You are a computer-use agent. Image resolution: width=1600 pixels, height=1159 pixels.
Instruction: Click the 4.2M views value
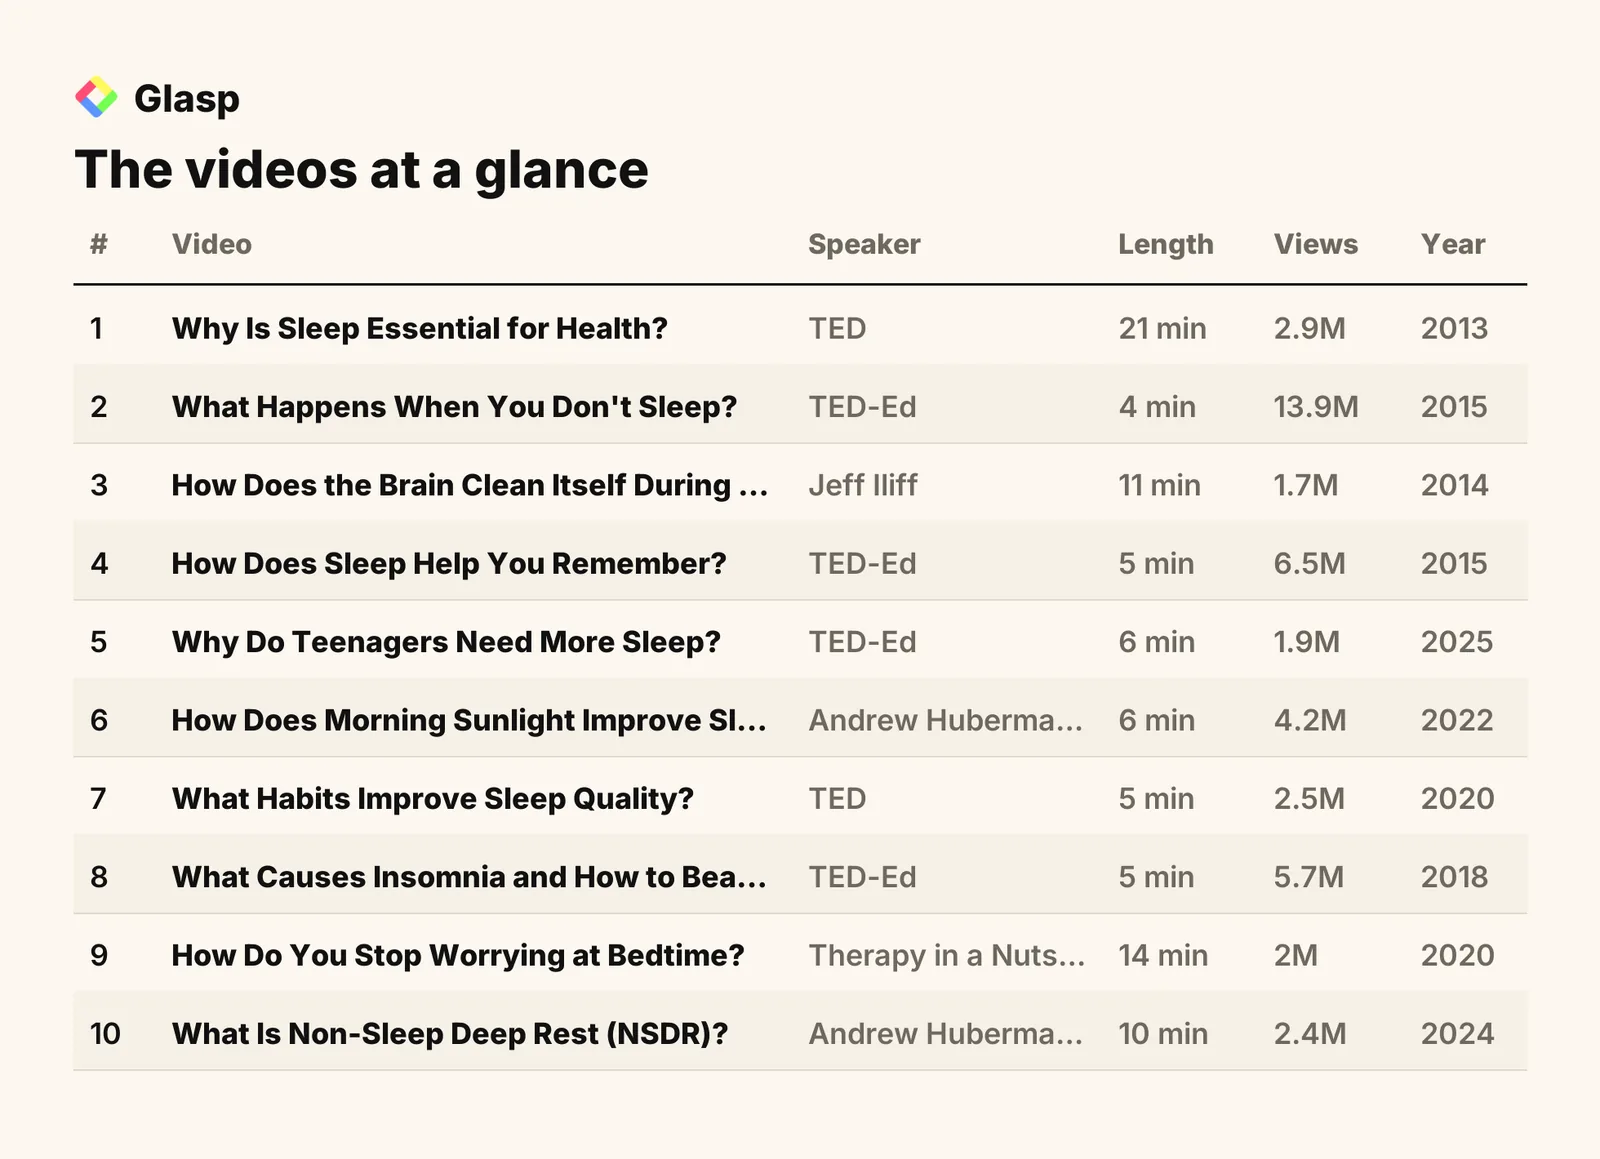pyautogui.click(x=1310, y=720)
